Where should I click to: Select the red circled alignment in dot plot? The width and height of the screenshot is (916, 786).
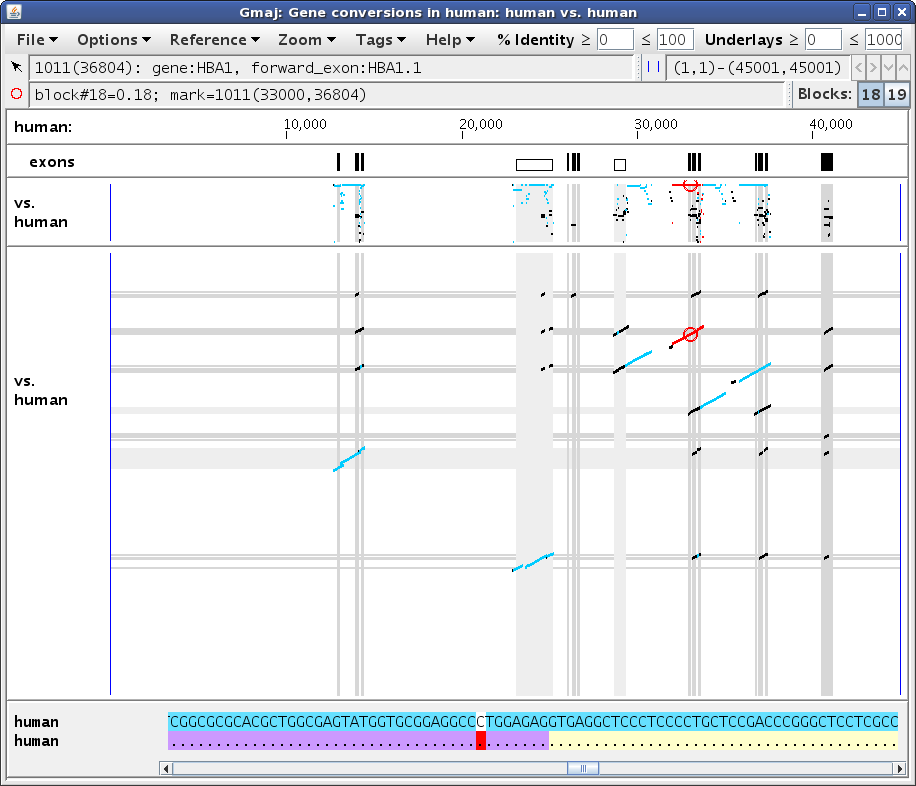tap(691, 334)
